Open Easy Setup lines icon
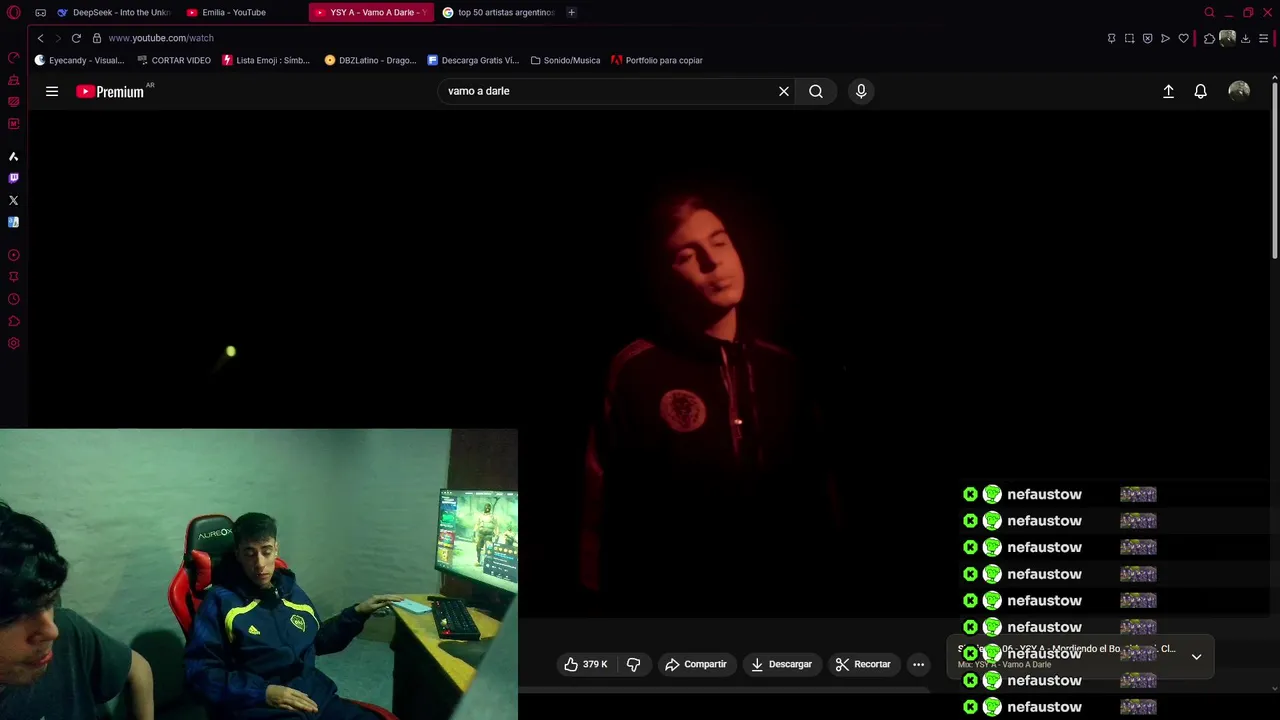This screenshot has height=720, width=1280. click(1264, 38)
